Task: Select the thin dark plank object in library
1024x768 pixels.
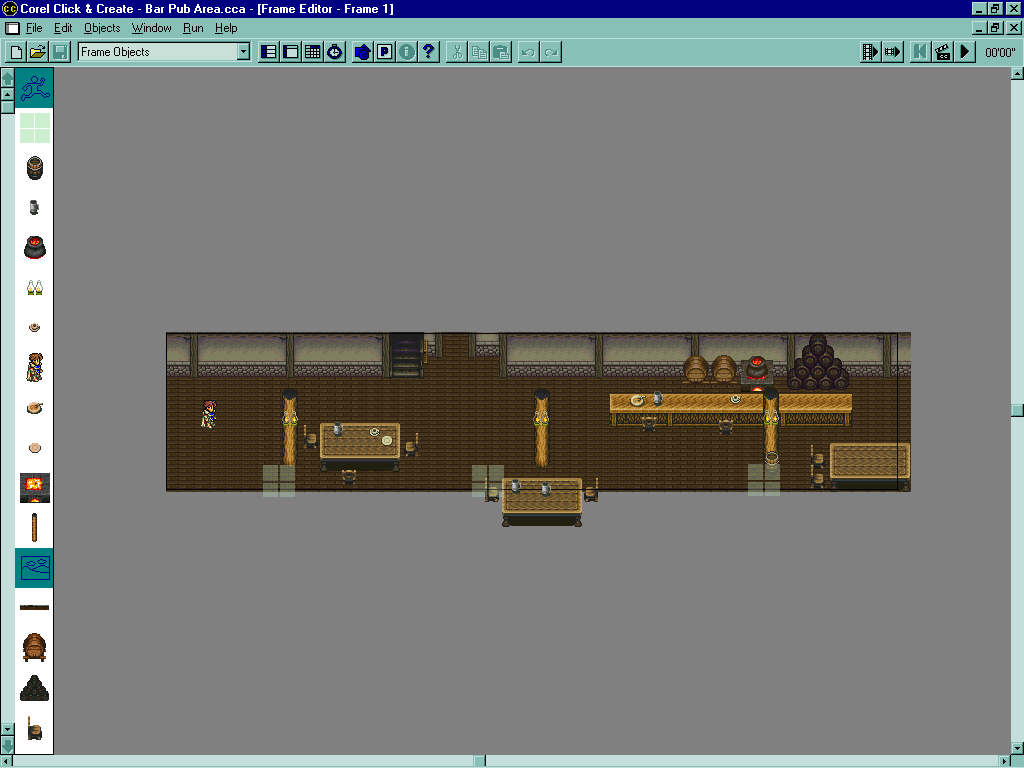Action: 35,607
